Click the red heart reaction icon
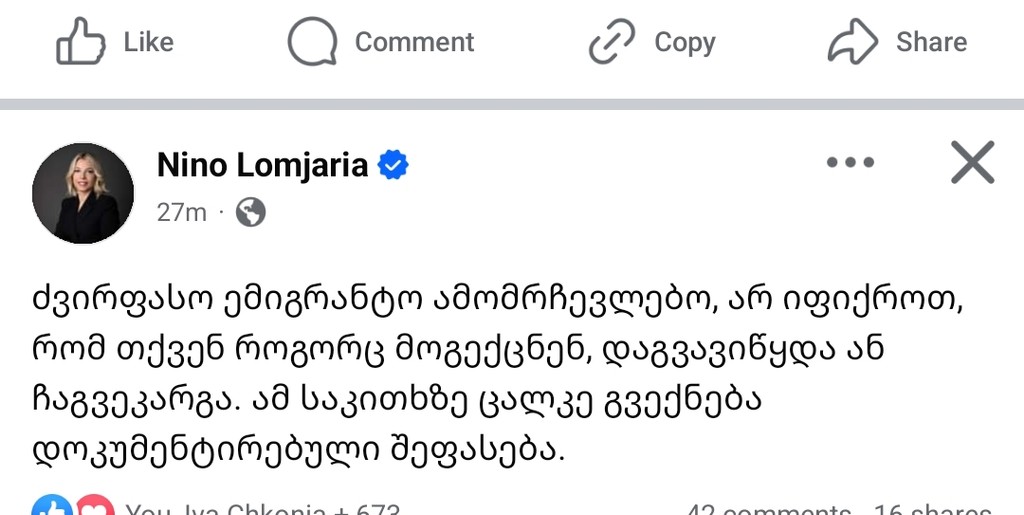The height and width of the screenshot is (515, 1024). [95, 506]
